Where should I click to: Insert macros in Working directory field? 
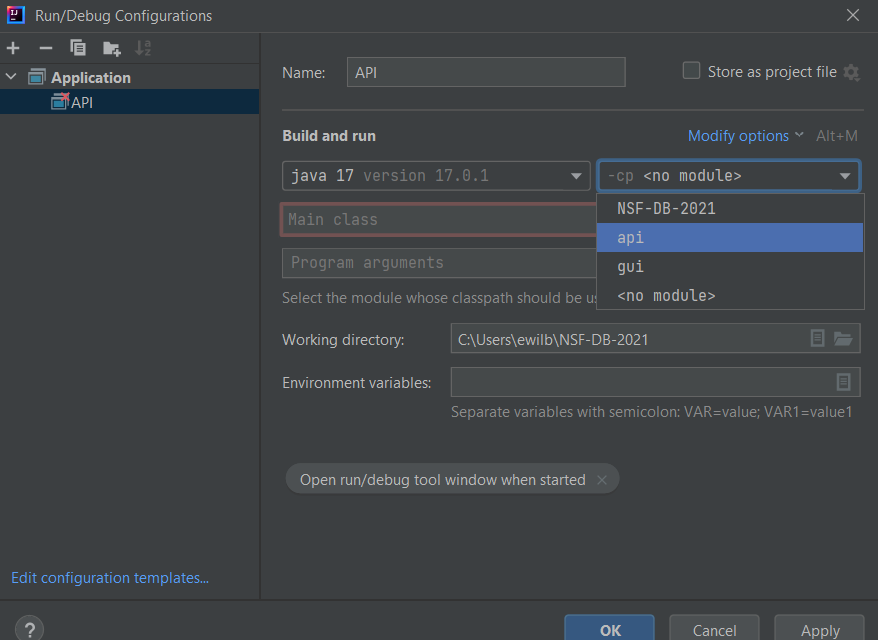tap(817, 338)
